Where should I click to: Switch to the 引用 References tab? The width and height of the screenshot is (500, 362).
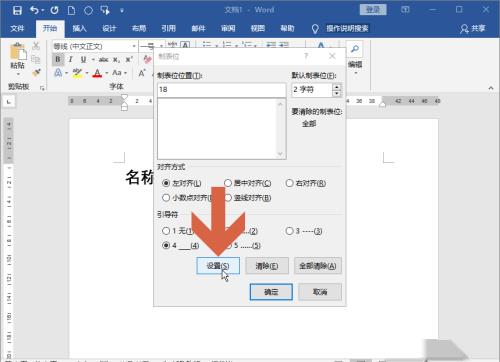coord(168,29)
